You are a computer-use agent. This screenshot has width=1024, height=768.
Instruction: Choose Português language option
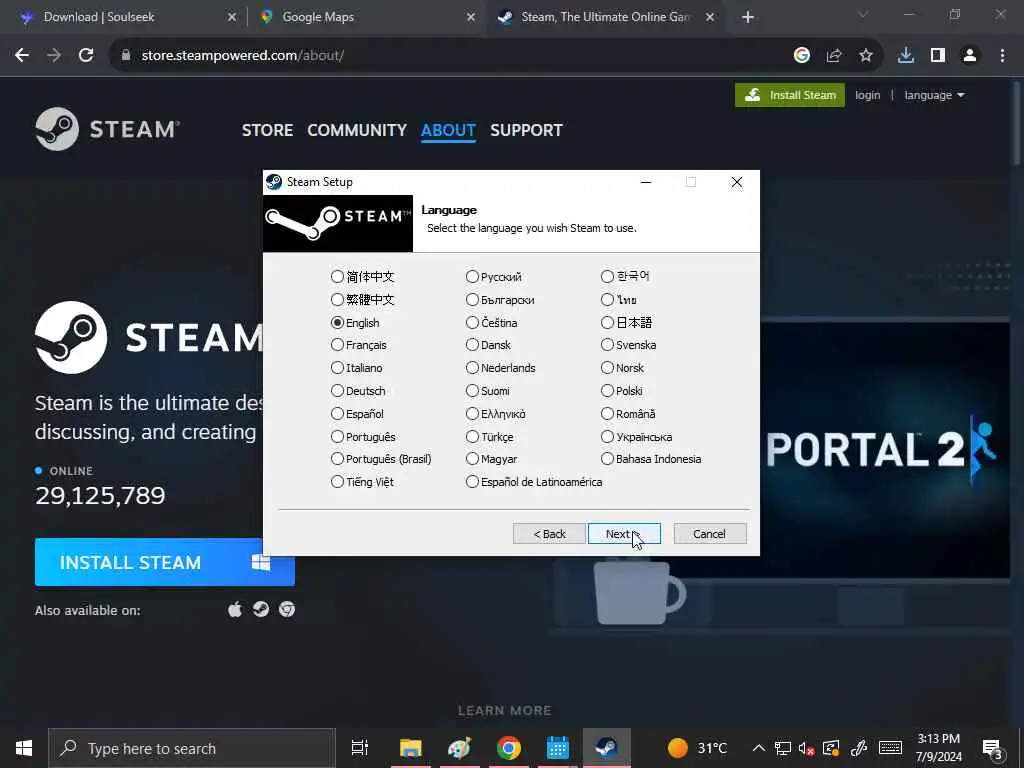coord(337,436)
